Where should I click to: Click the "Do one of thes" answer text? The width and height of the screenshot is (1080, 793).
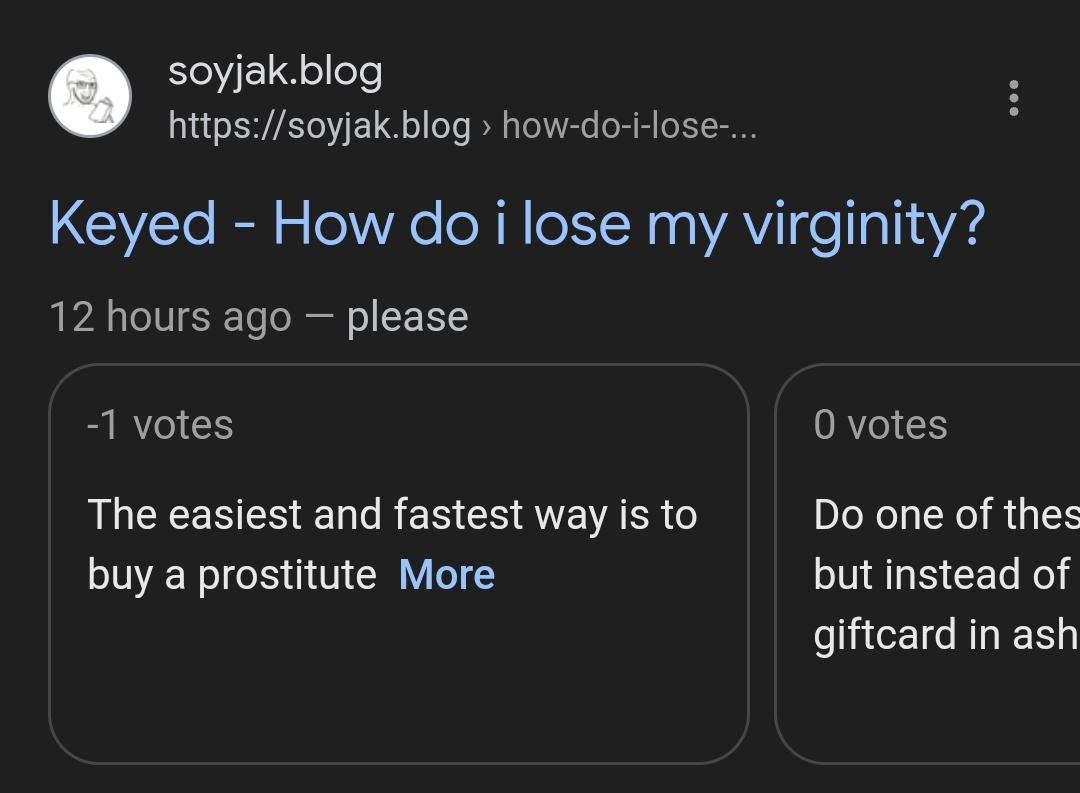[x=945, y=515]
